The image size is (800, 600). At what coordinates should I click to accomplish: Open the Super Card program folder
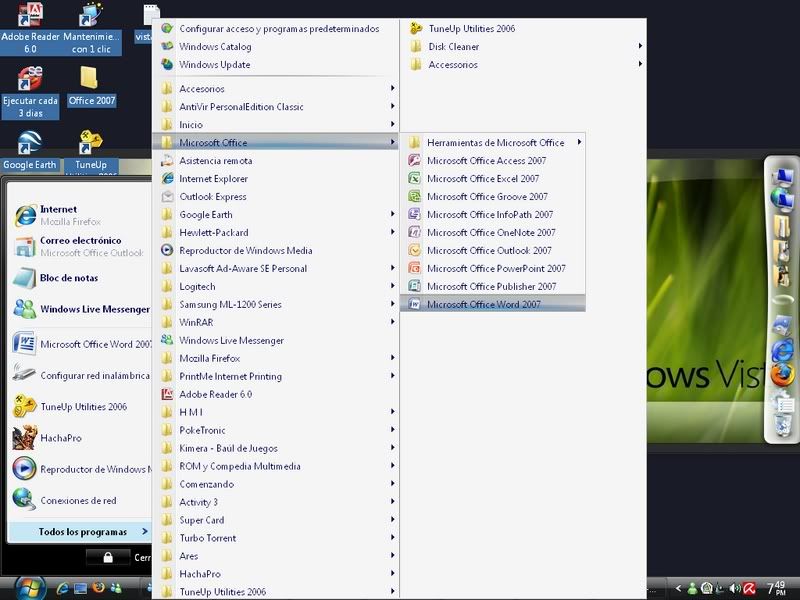pos(276,520)
